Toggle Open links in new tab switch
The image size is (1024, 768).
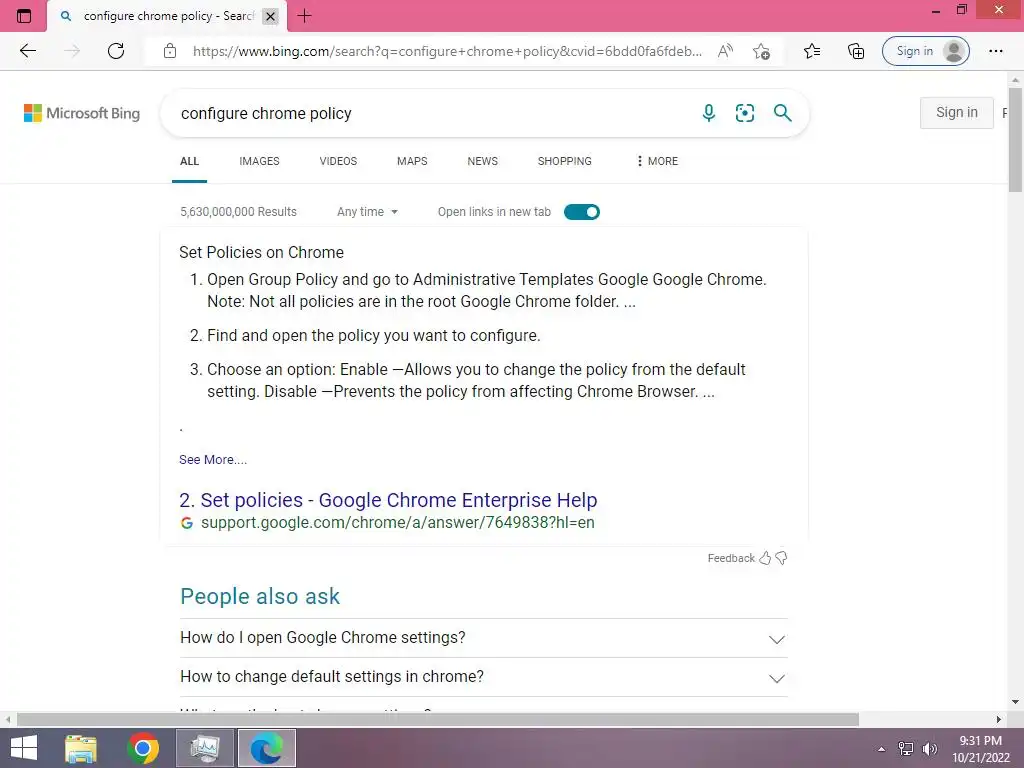[581, 212]
